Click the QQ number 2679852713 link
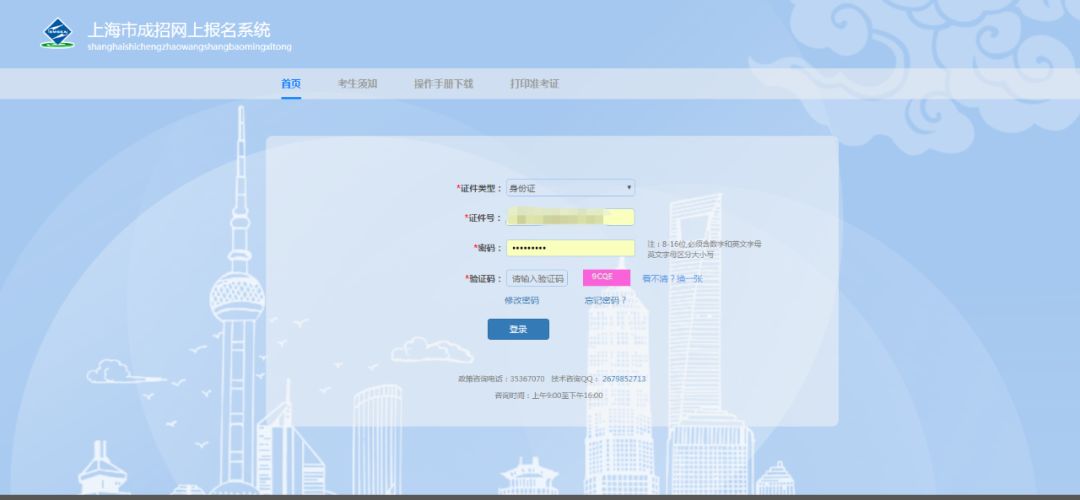The image size is (1080, 500). 624,379
